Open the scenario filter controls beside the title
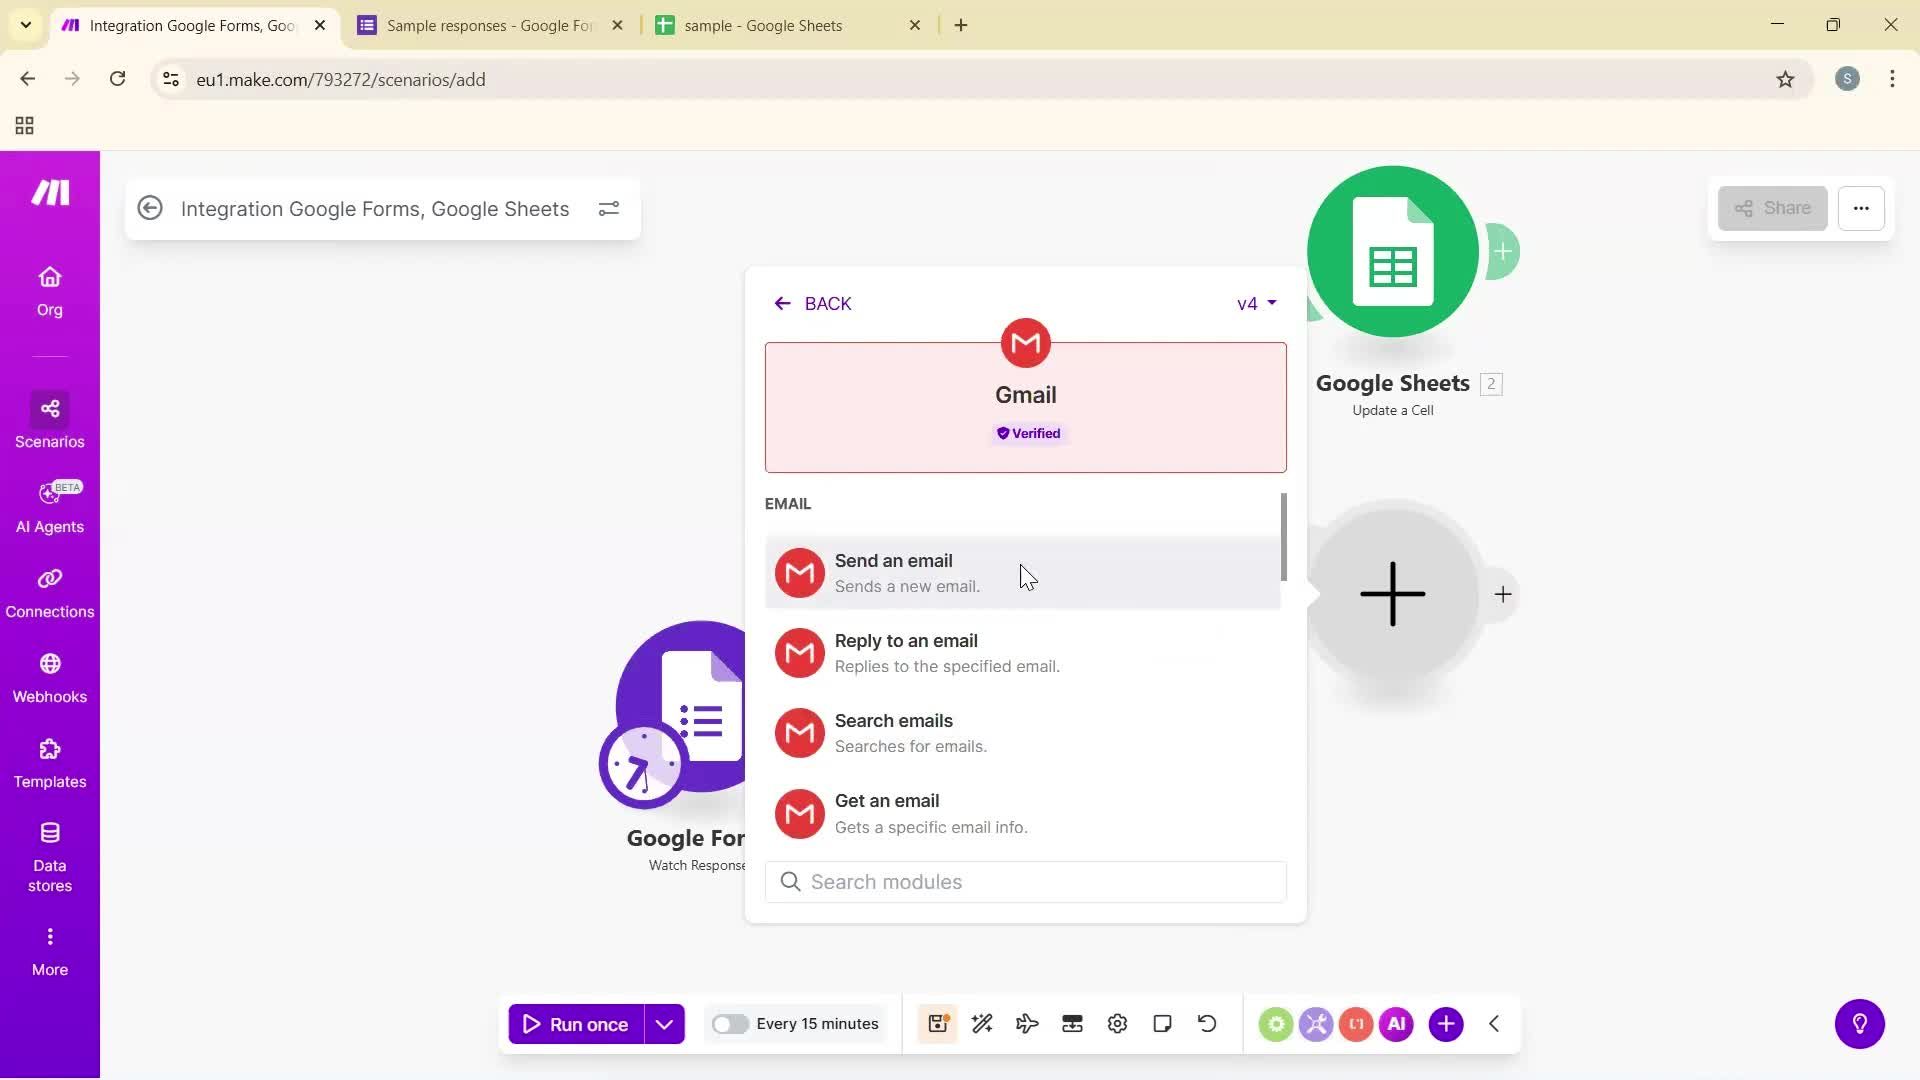1920x1080 pixels. [609, 208]
